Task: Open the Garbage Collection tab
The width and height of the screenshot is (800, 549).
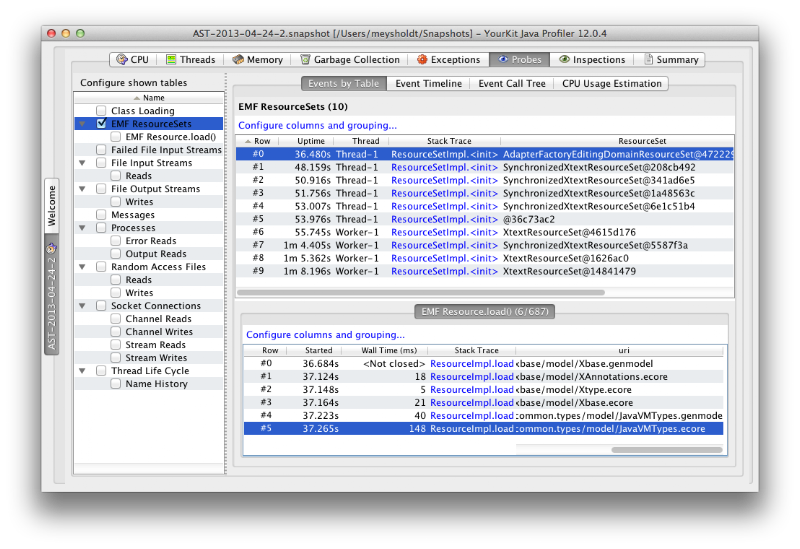Action: click(350, 60)
